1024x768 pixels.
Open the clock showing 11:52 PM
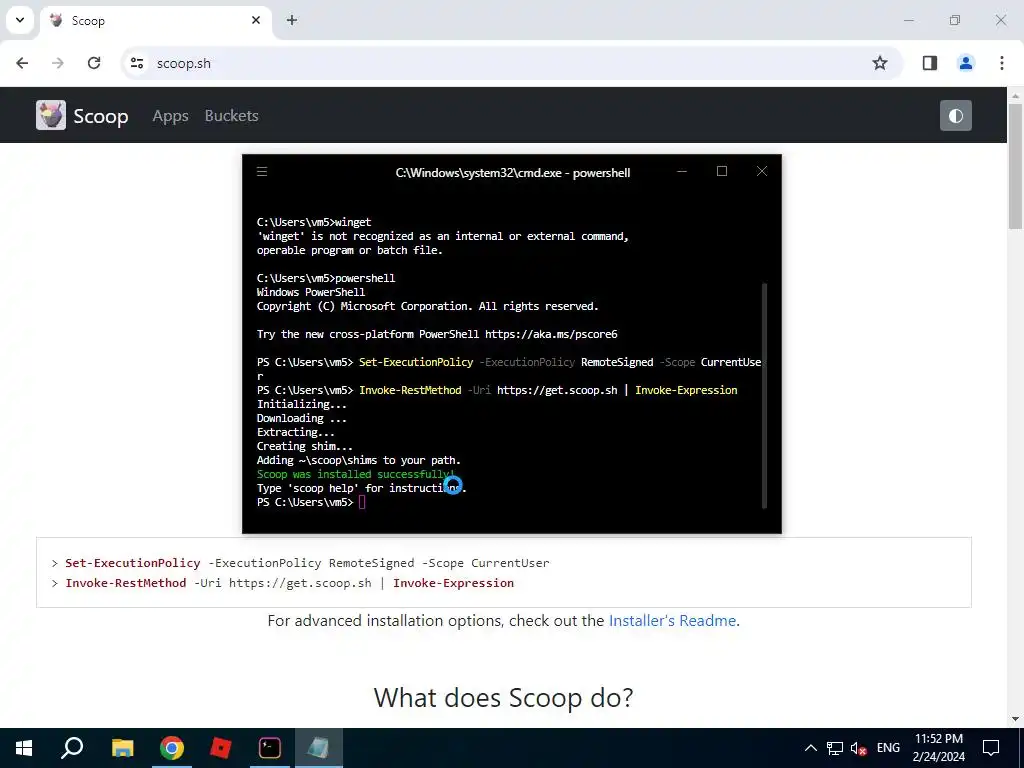(938, 748)
